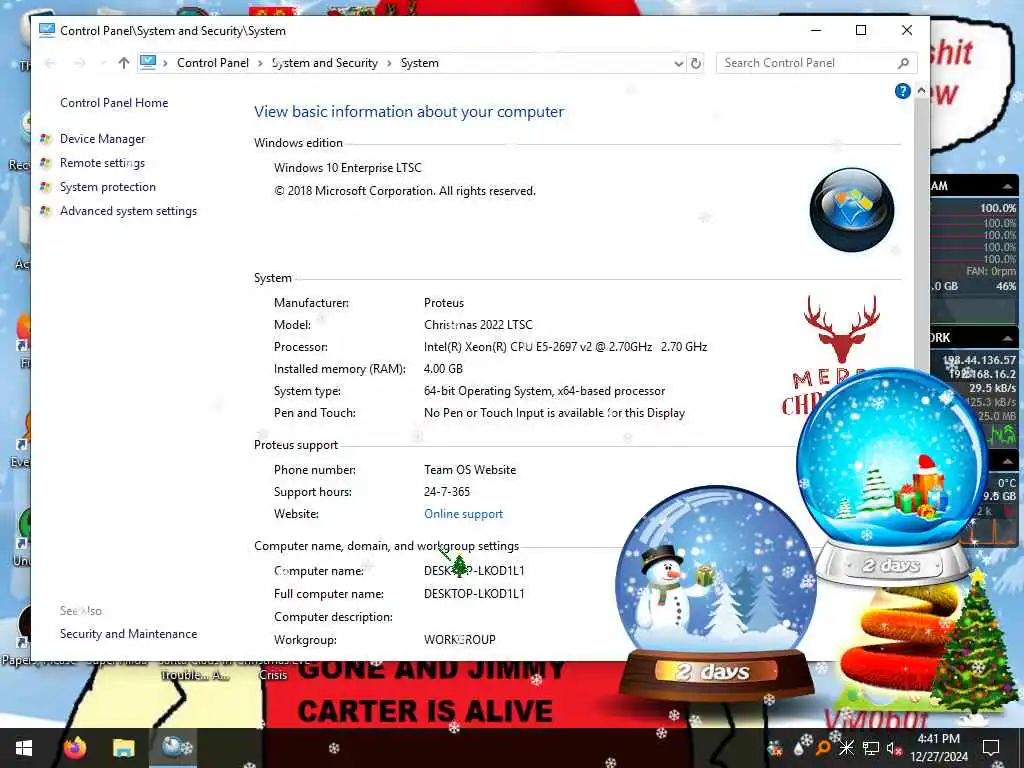This screenshot has height=768, width=1024.
Task: Expand the chevron after Control Panel breadcrumb
Action: click(260, 63)
